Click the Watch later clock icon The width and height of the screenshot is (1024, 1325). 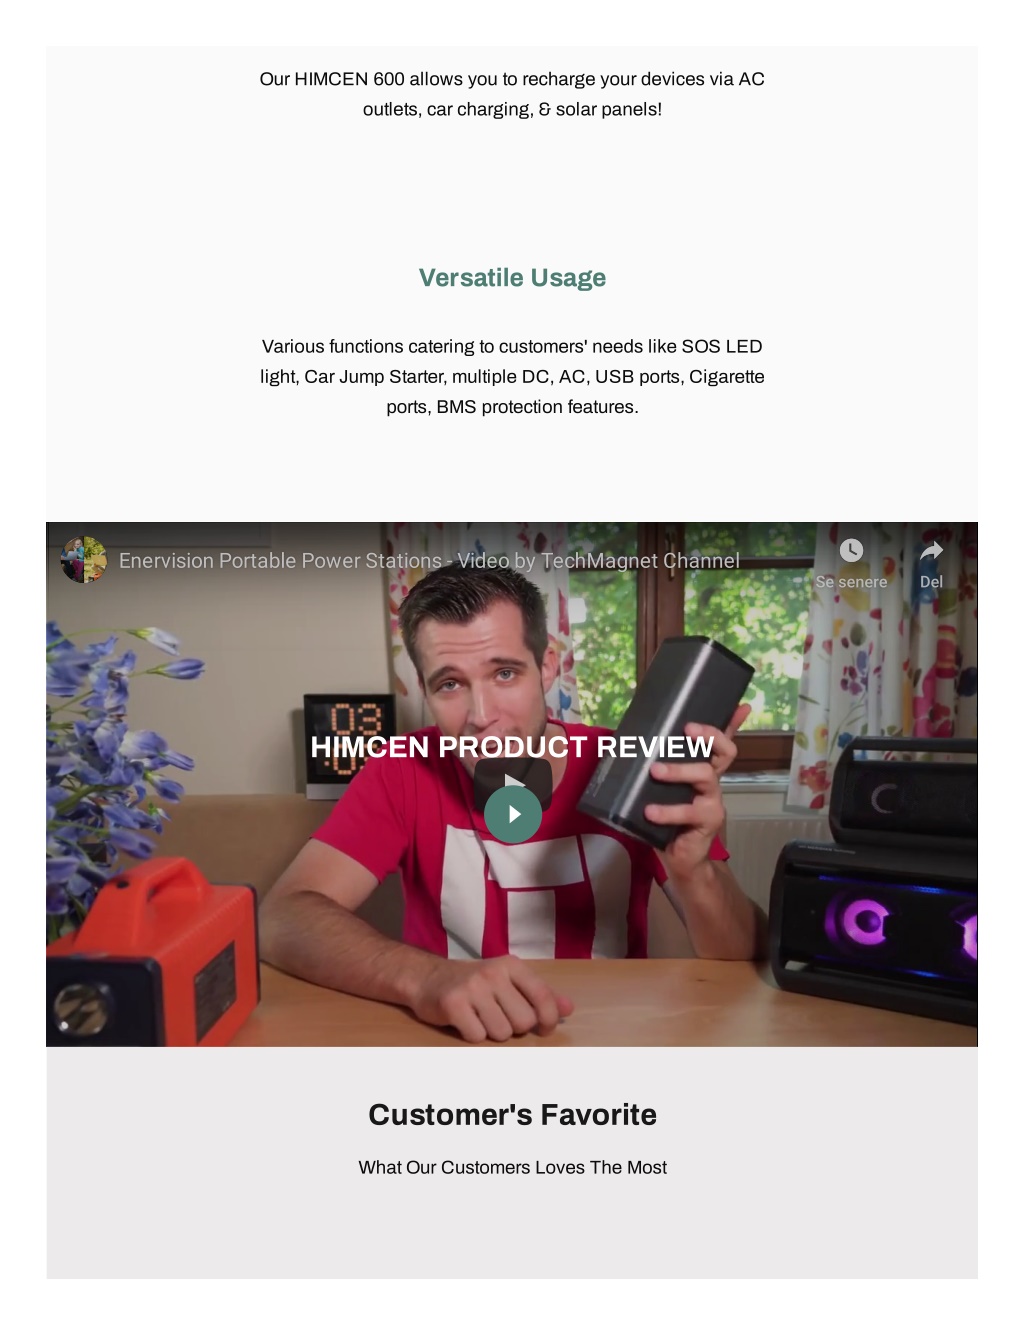pos(851,550)
